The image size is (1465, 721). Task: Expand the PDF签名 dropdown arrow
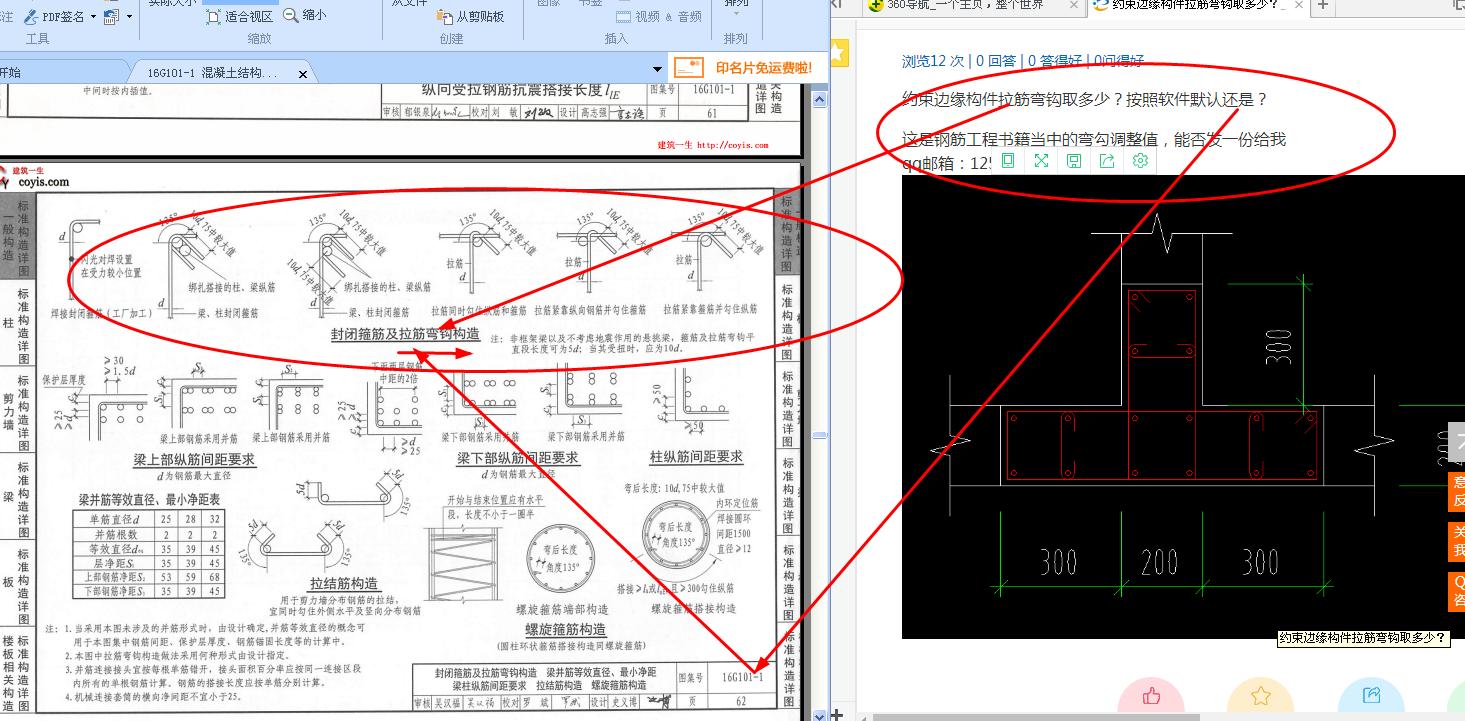coord(93,17)
